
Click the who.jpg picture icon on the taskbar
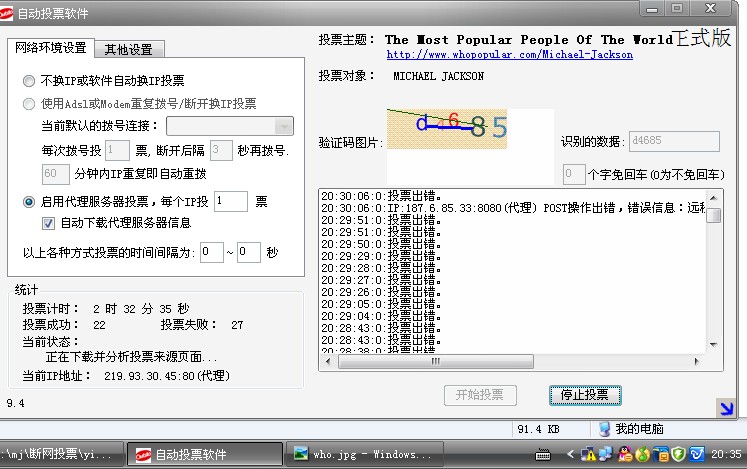[301, 453]
